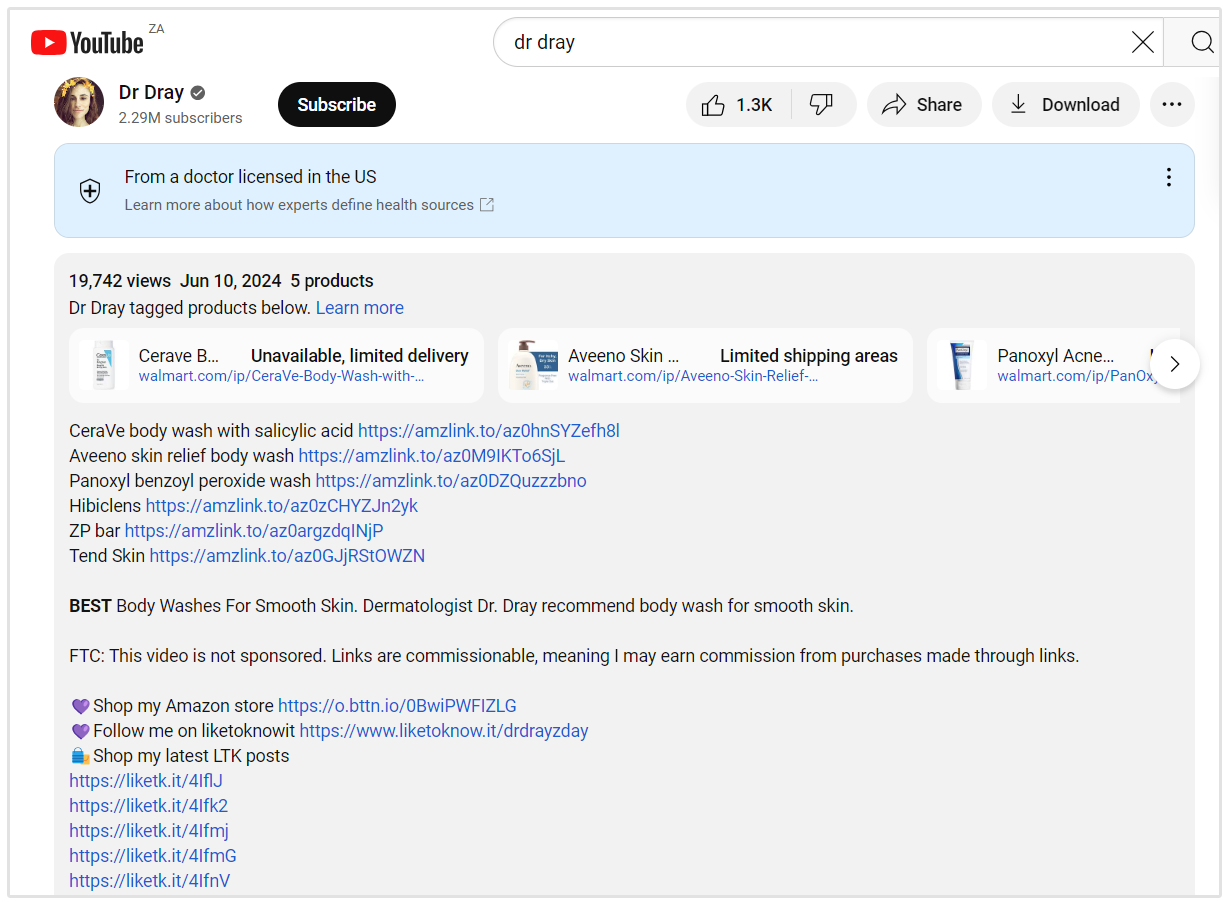Open the Cerave body wash product card
Viewport: 1229px width, 905px height.
tap(276, 365)
